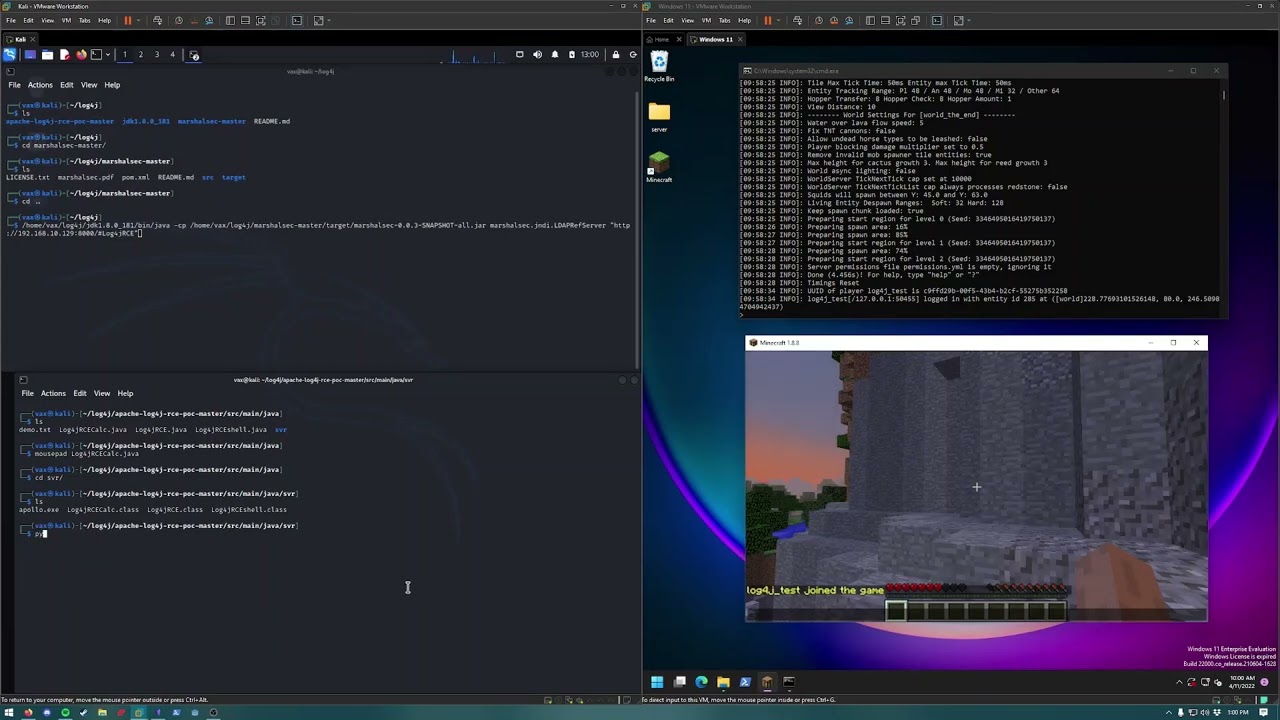Launch Edge from Windows 11 taskbar
This screenshot has height=720, width=1280.
coord(701,682)
